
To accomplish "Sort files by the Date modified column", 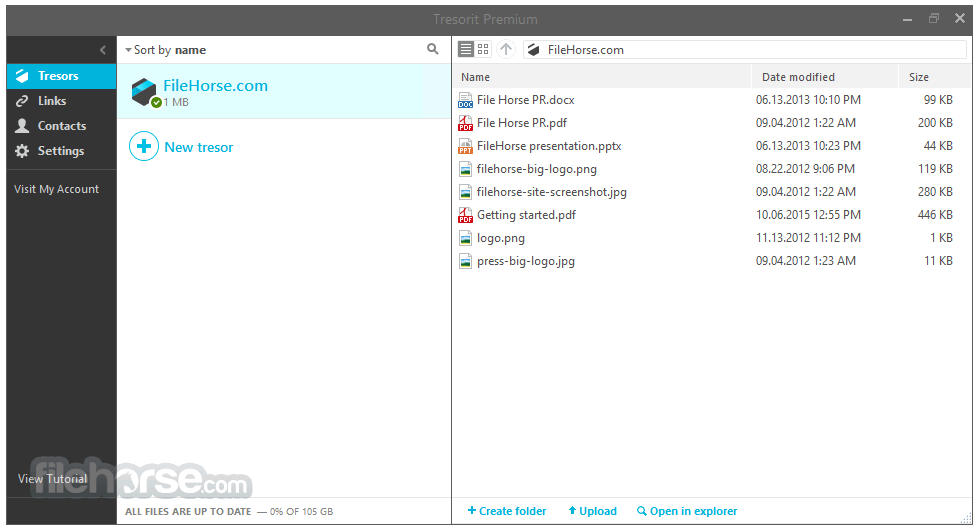I will coord(798,77).
